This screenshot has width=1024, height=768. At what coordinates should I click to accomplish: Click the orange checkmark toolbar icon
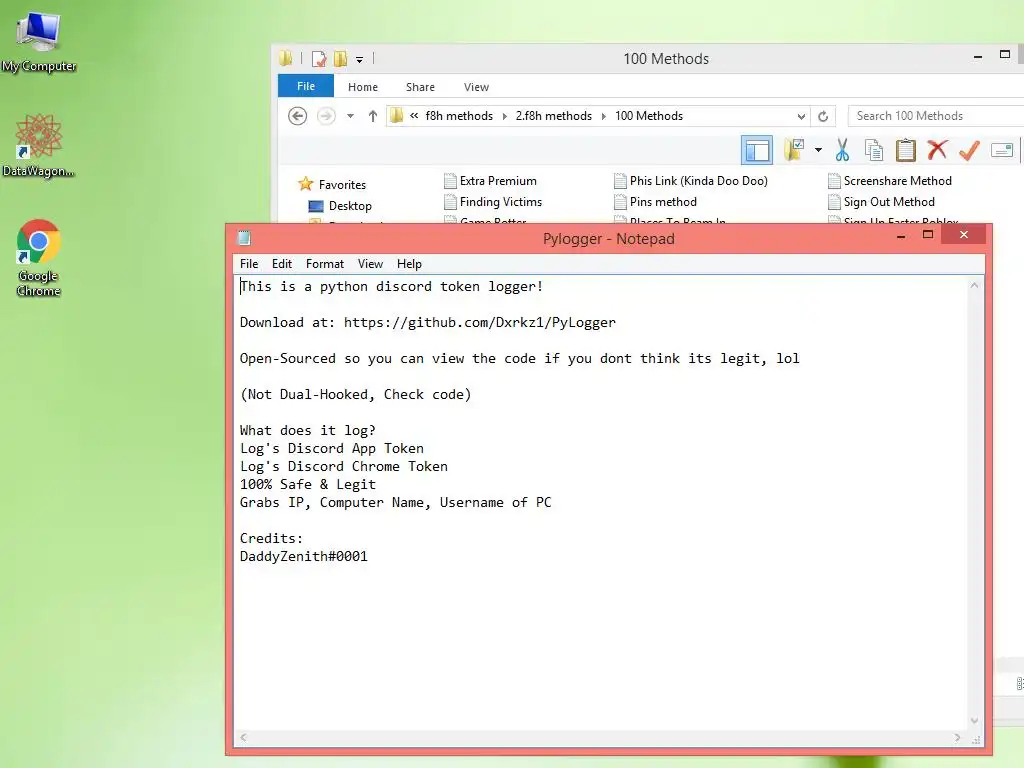[969, 150]
